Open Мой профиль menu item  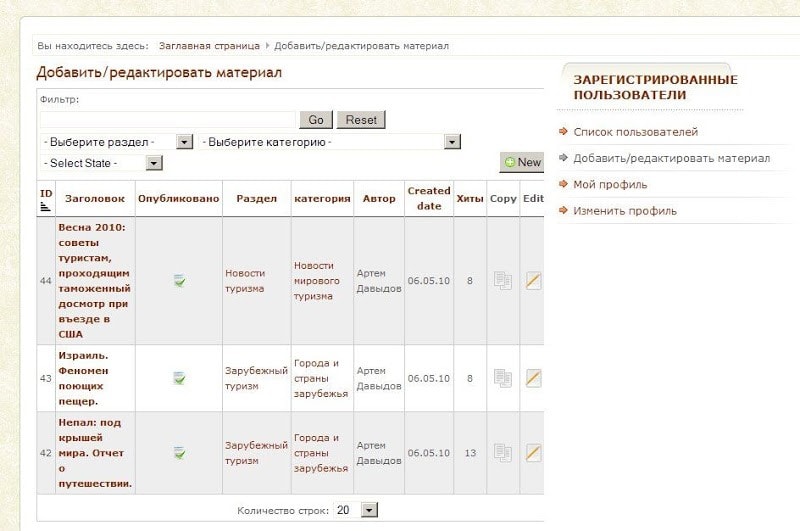610,185
